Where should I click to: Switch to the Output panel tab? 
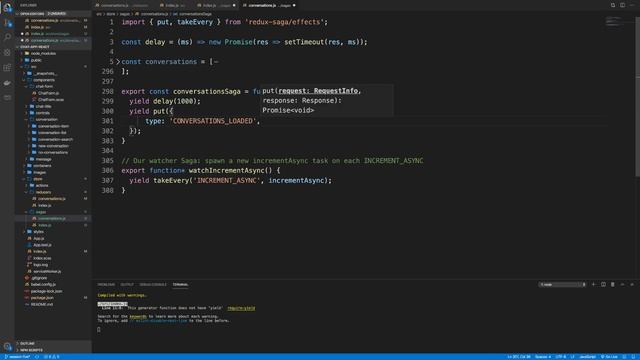pyautogui.click(x=127, y=284)
